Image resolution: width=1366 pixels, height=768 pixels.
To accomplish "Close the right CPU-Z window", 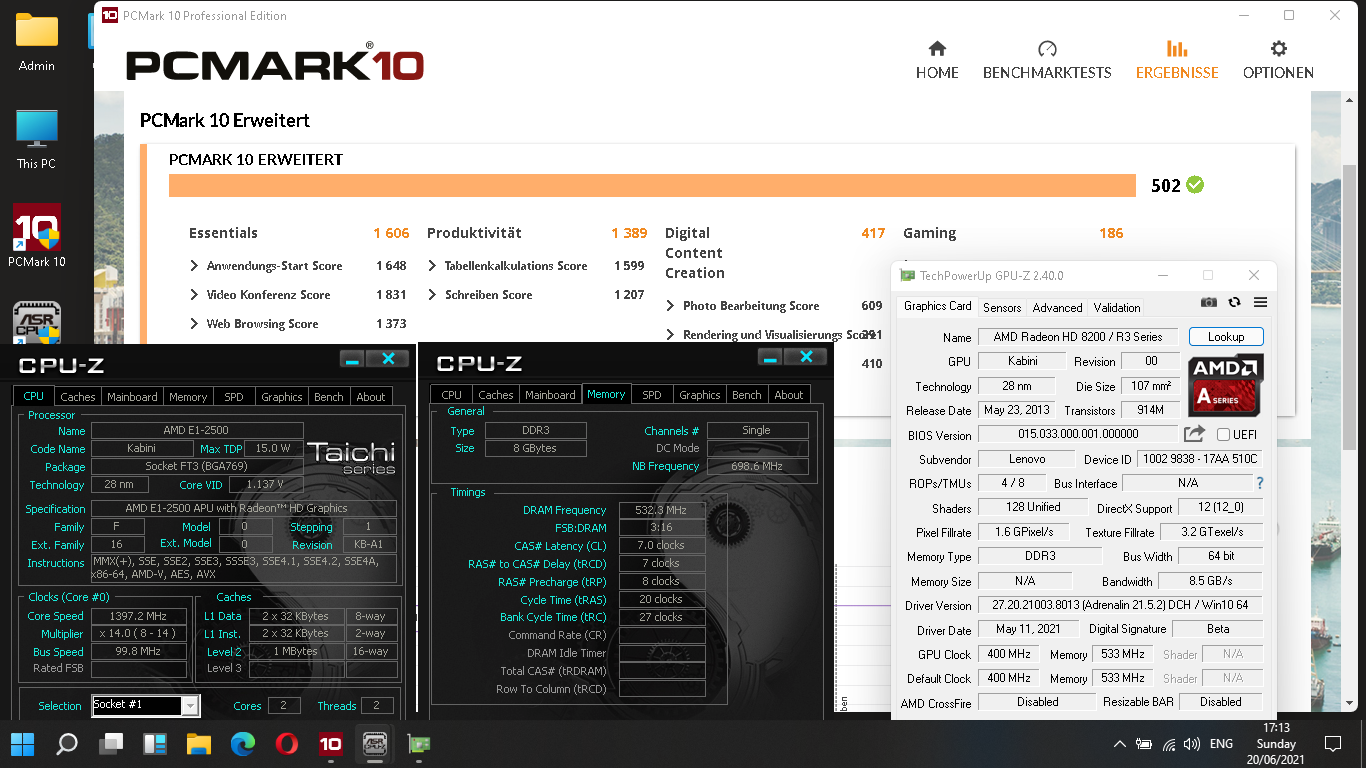I will pyautogui.click(x=807, y=356).
